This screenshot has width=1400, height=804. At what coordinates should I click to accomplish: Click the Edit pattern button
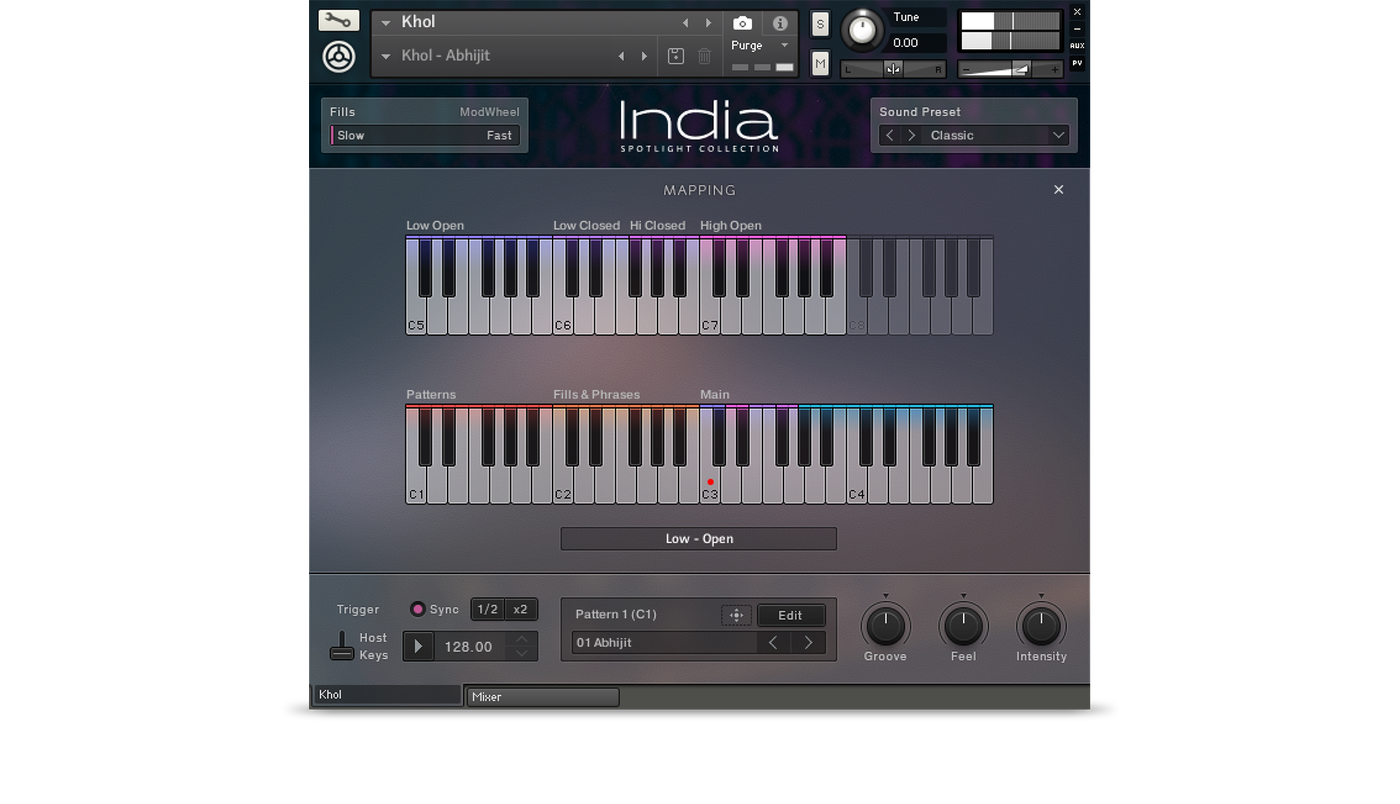(x=790, y=615)
